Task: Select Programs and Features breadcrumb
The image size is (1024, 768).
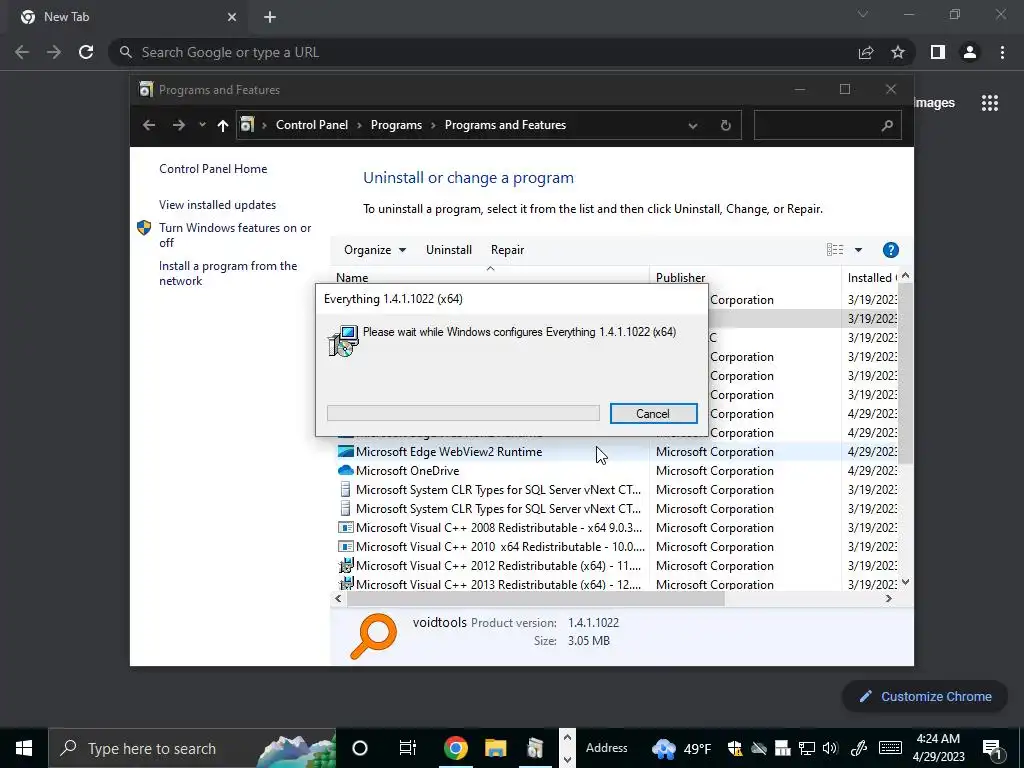Action: tap(505, 125)
